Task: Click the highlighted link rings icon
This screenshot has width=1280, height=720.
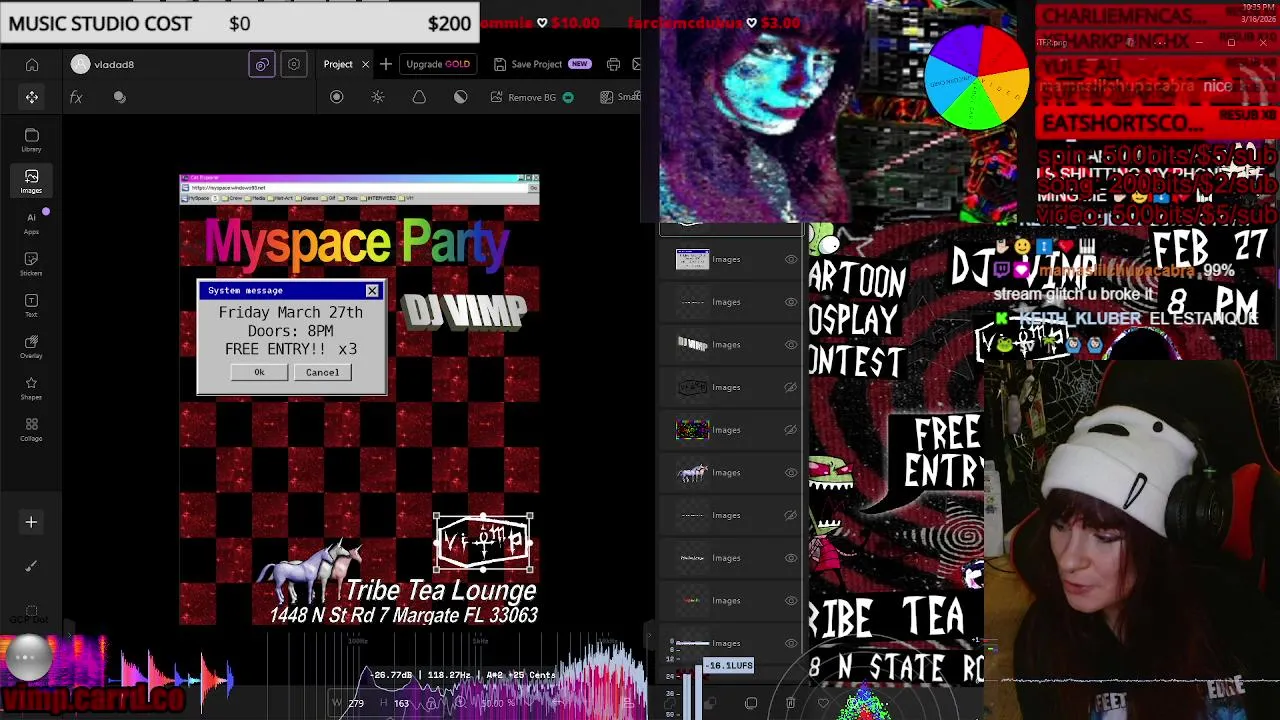Action: point(261,64)
